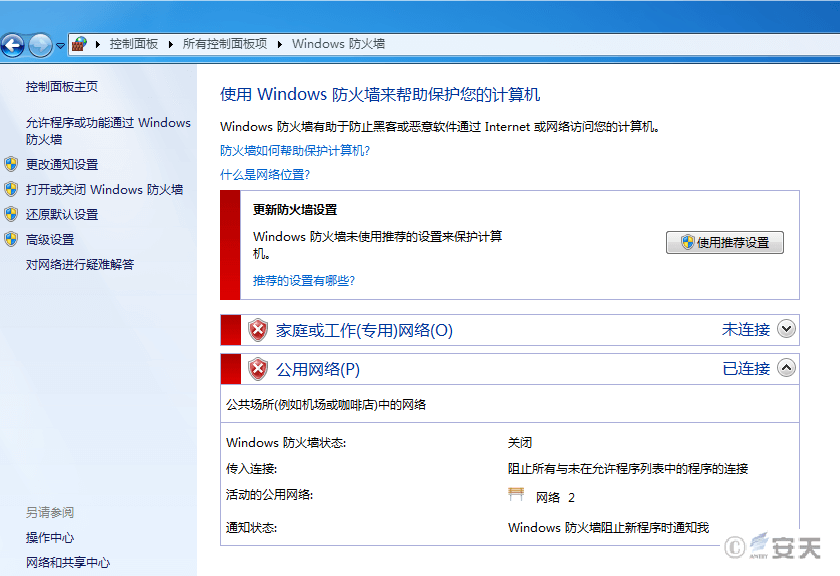This screenshot has height=576, width=840.
Task: Expand dropdown arrow after 所有控制面板项
Action: coord(280,44)
